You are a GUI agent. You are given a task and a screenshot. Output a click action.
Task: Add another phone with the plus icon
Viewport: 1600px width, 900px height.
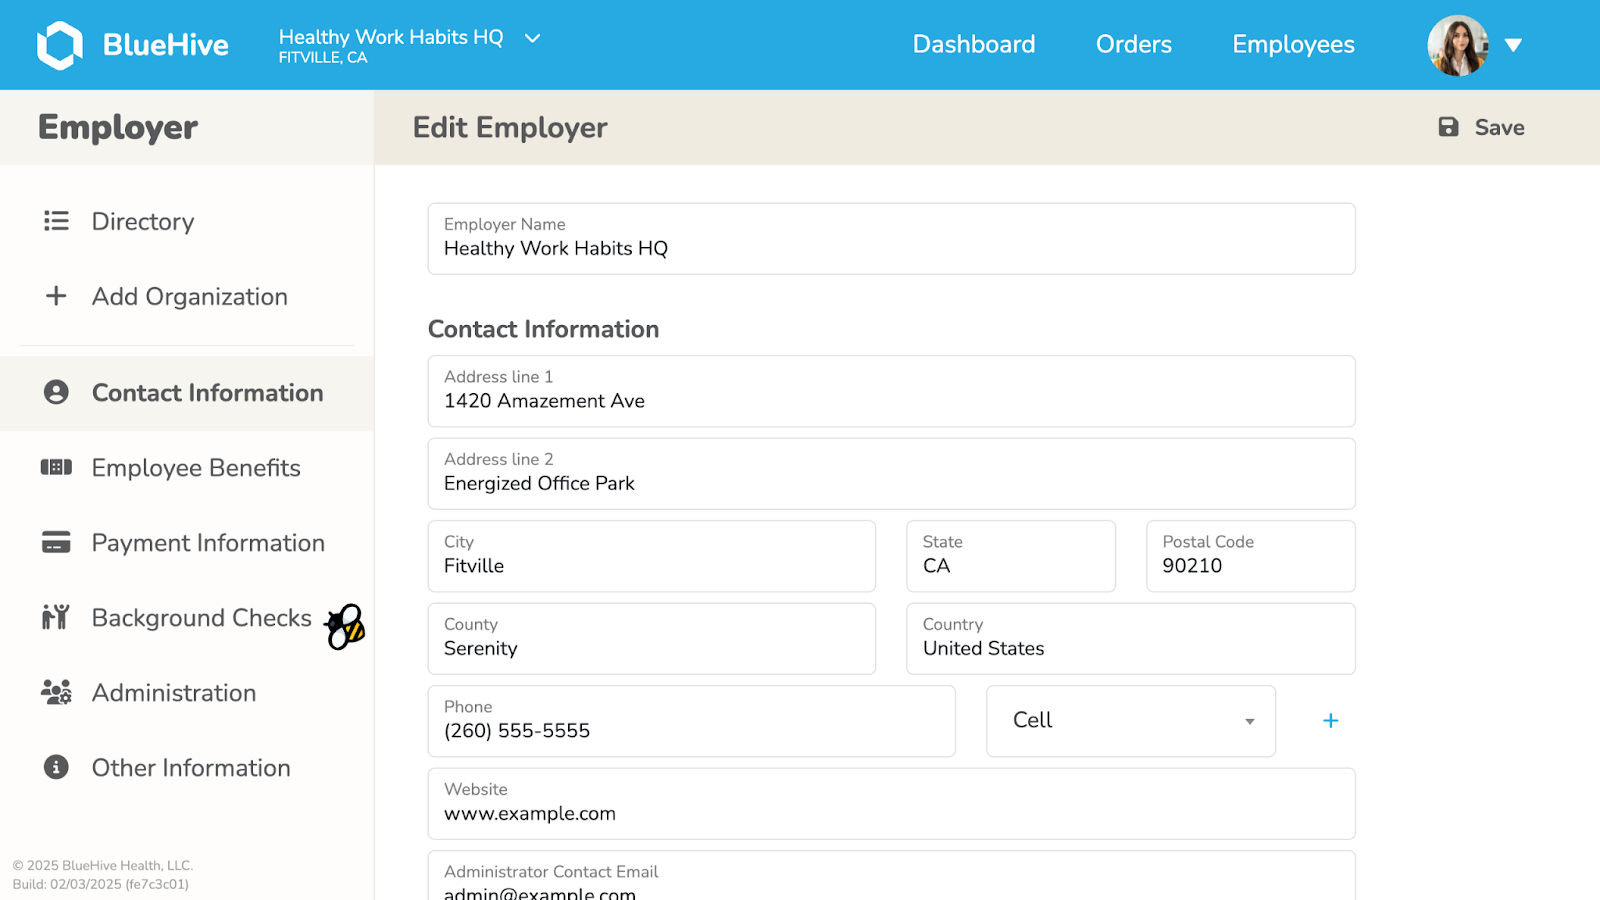point(1331,721)
